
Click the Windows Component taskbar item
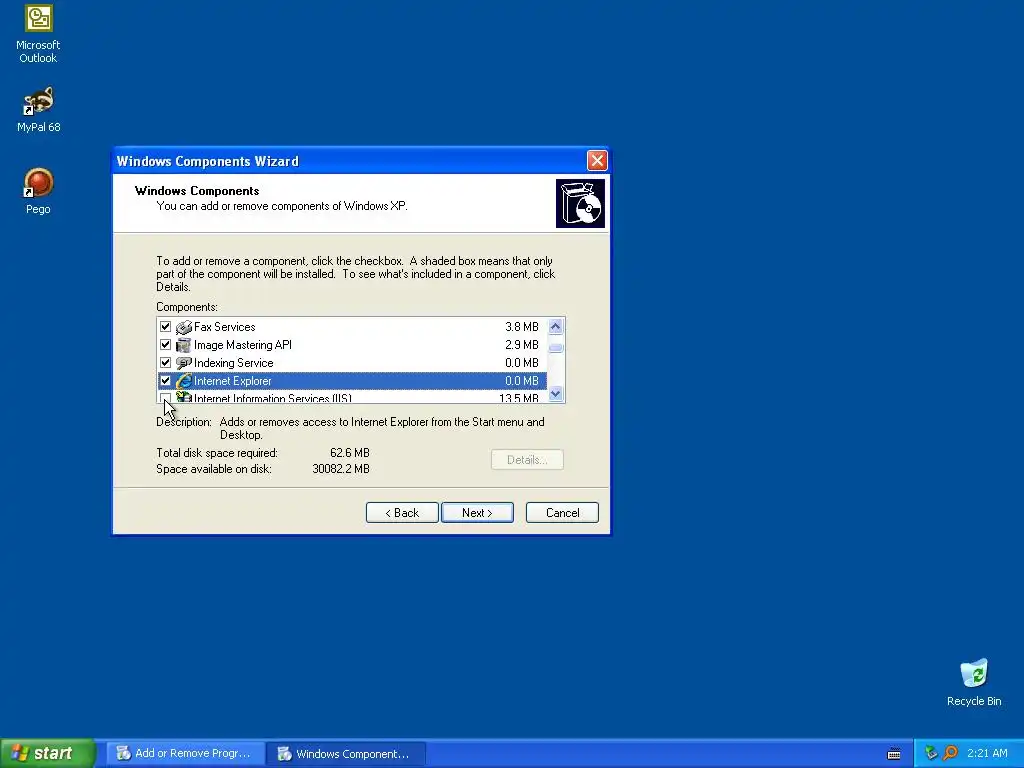(346, 753)
